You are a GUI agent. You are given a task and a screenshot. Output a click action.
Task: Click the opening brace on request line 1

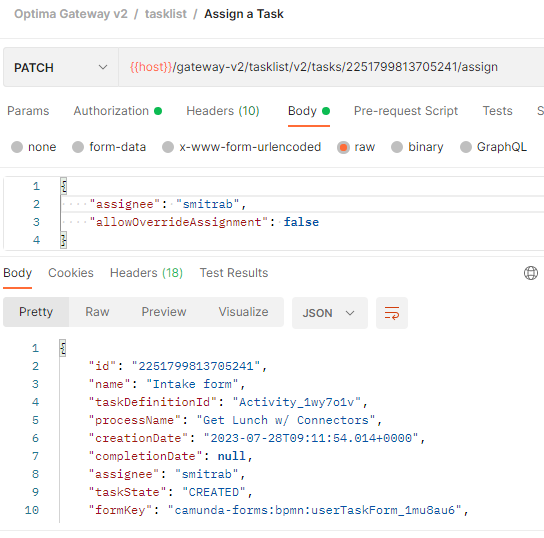63,186
